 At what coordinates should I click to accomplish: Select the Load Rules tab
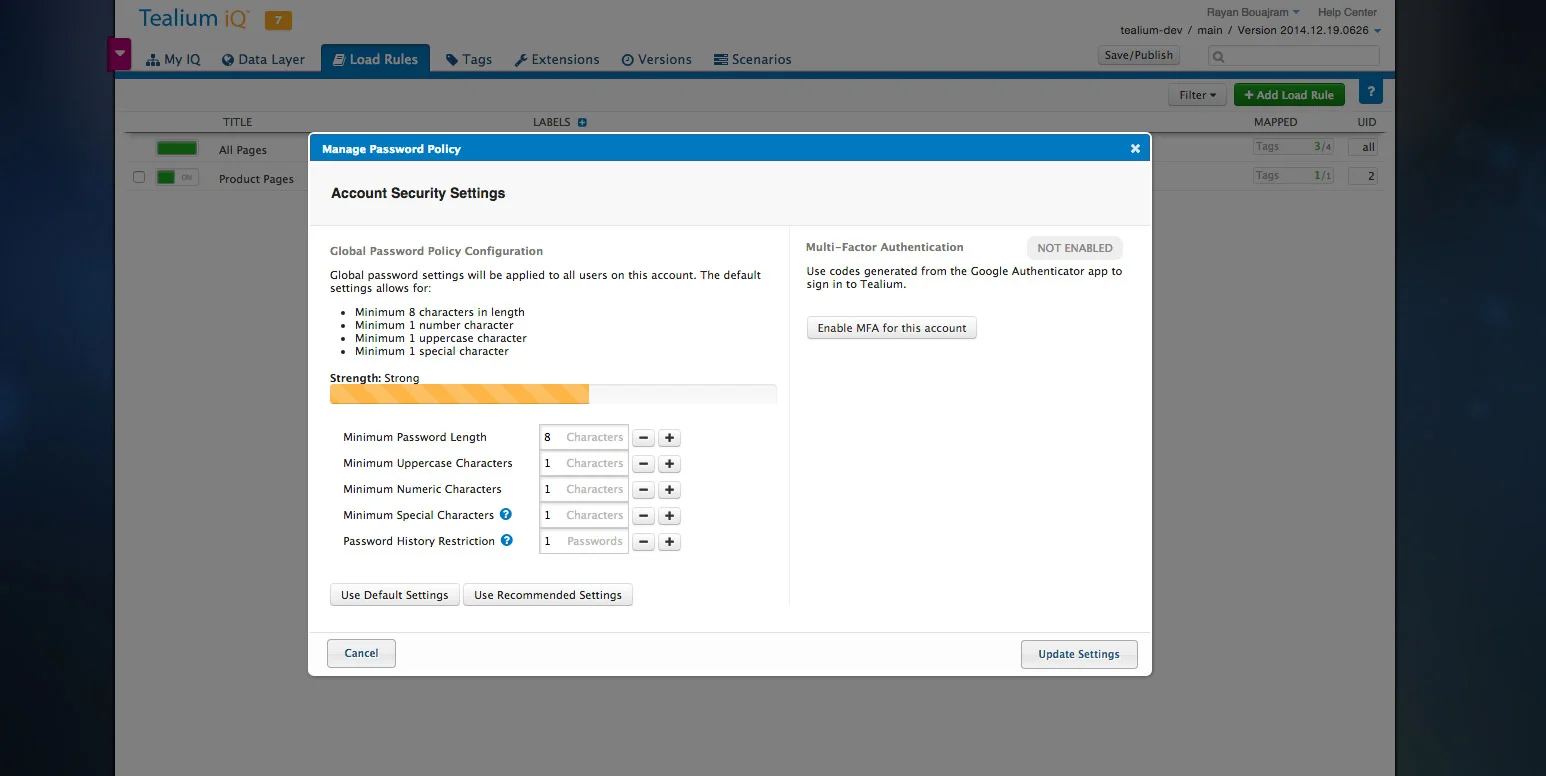(376, 59)
